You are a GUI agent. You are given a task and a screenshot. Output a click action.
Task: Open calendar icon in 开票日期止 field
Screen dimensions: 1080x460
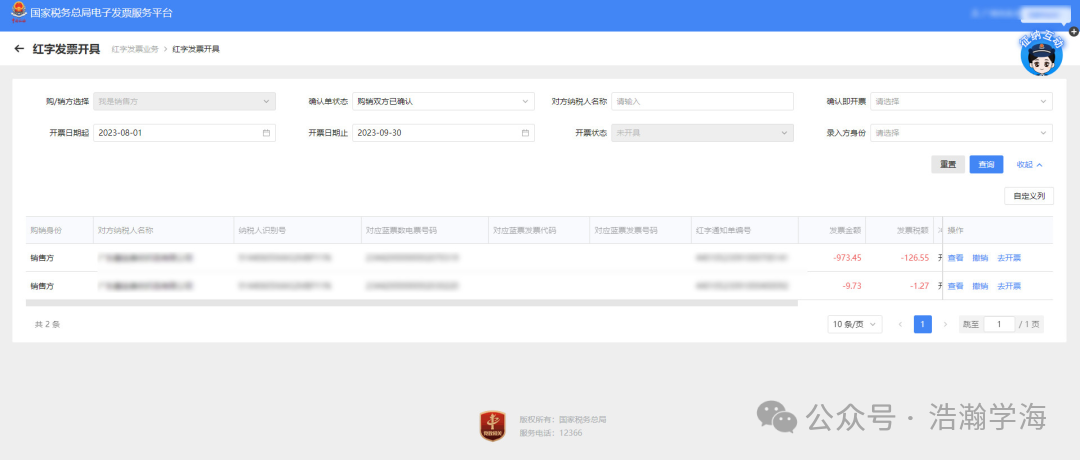[525, 132]
